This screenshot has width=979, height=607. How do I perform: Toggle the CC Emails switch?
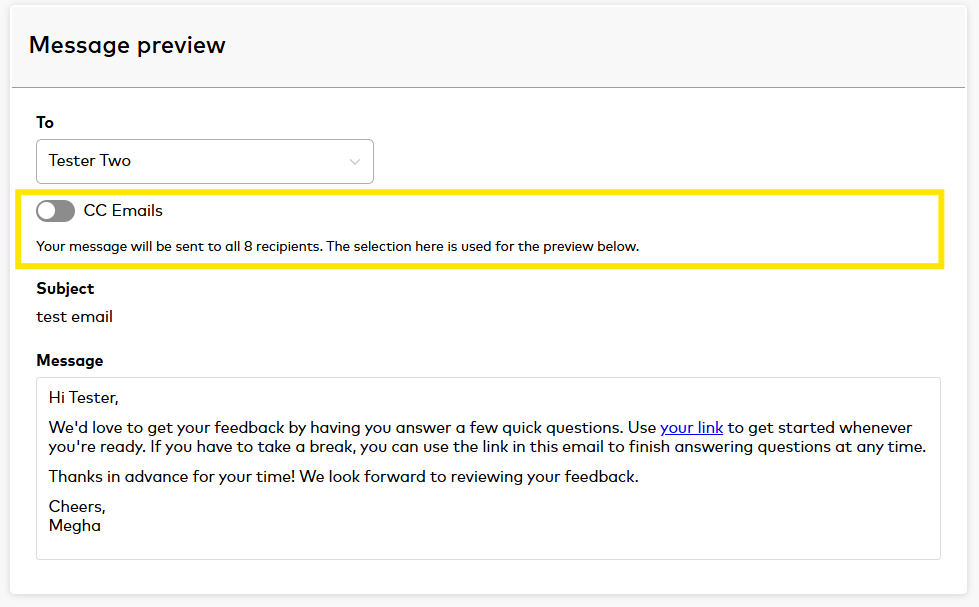click(x=55, y=211)
